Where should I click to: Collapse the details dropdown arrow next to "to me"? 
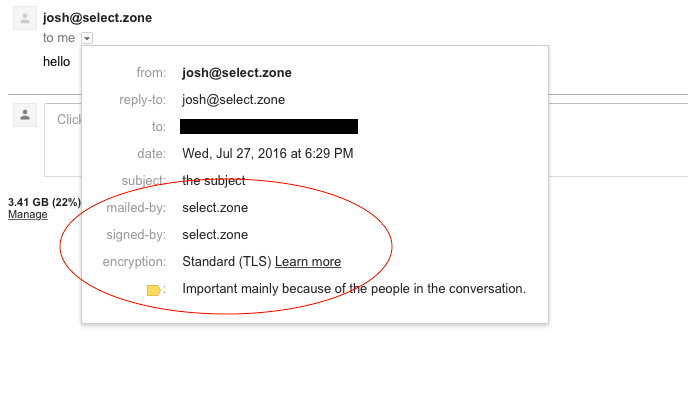(87, 39)
